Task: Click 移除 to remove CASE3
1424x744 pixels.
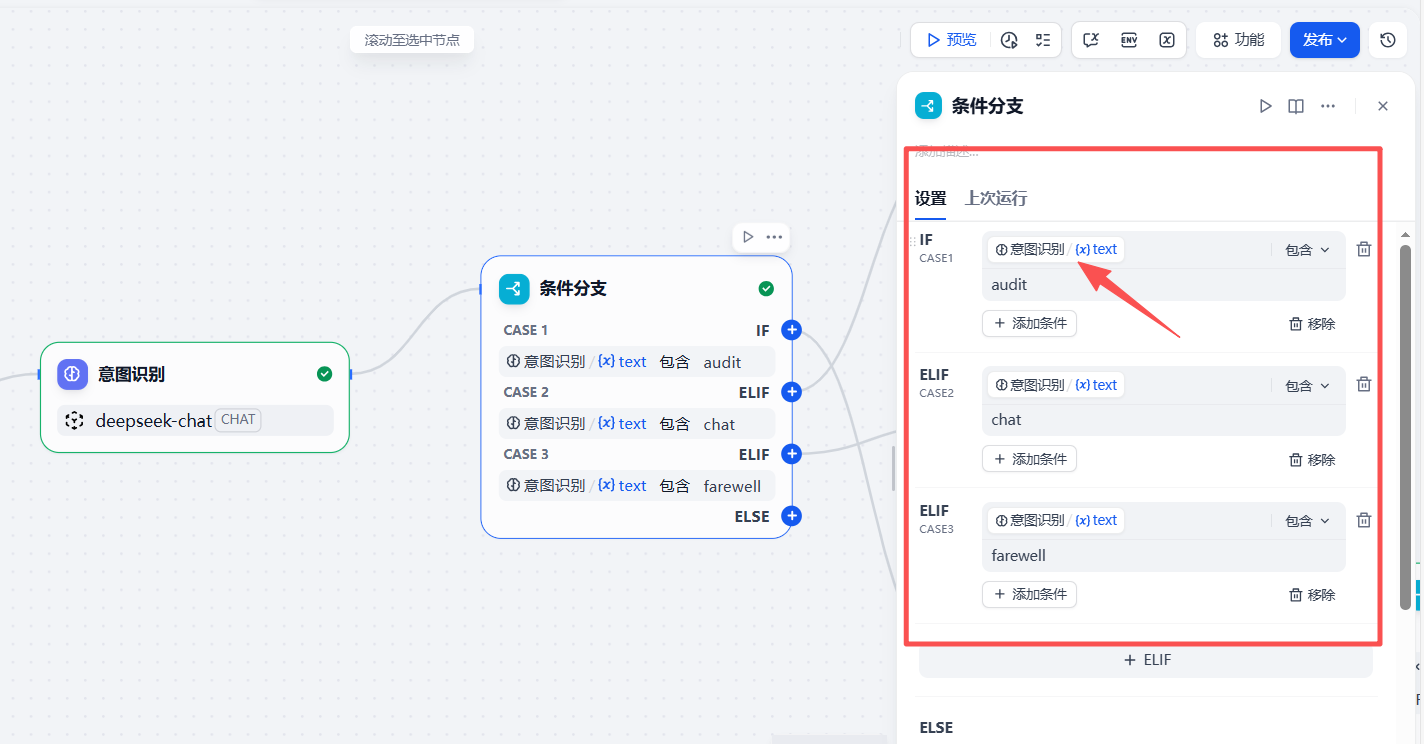Action: pos(1312,595)
